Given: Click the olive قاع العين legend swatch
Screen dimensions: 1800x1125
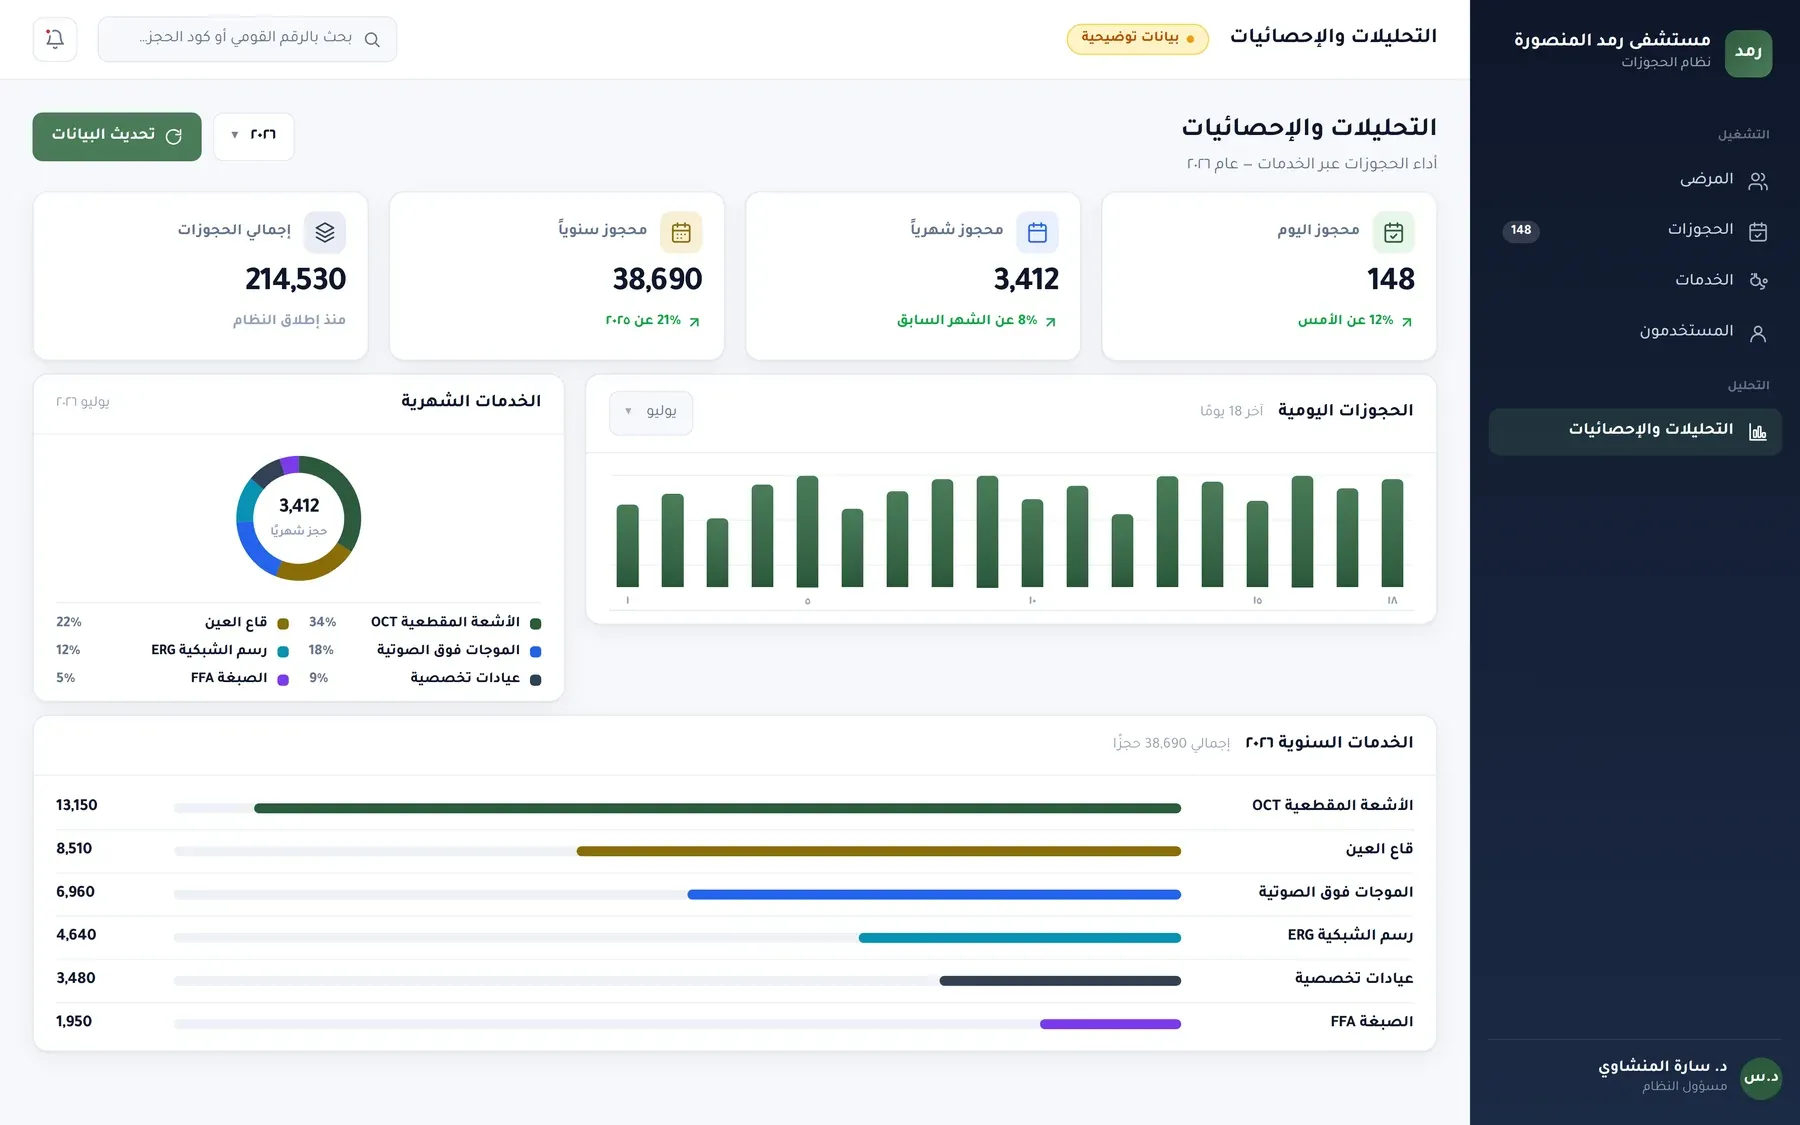Looking at the screenshot, I should (x=283, y=624).
